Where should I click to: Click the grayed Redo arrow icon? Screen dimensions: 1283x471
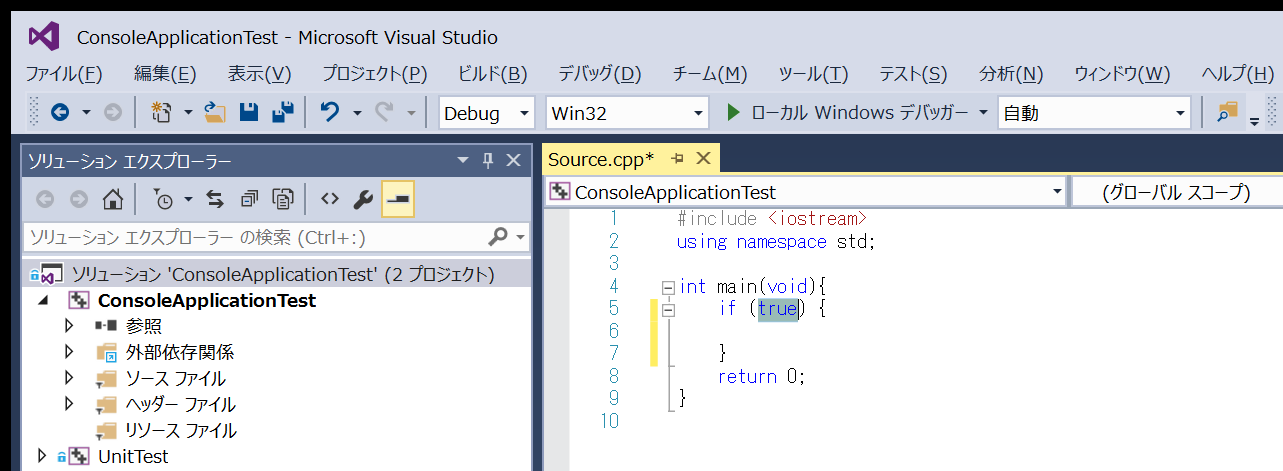[384, 113]
